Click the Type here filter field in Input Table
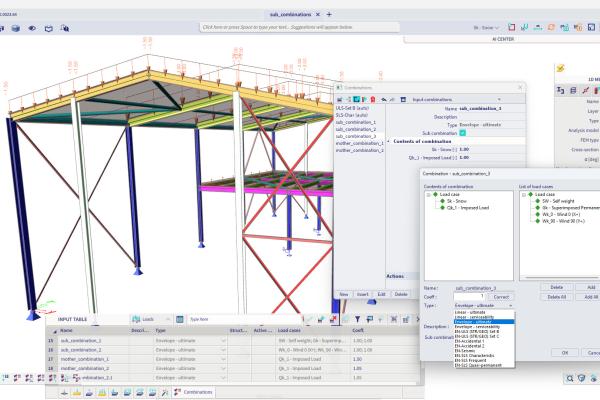The image size is (600, 400). pos(245,319)
